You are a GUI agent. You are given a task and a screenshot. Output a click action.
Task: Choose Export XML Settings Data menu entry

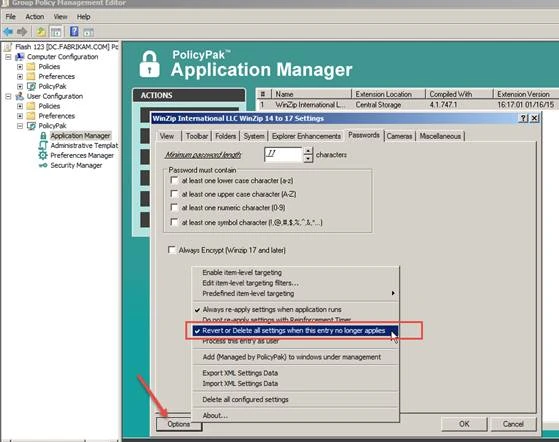240,373
